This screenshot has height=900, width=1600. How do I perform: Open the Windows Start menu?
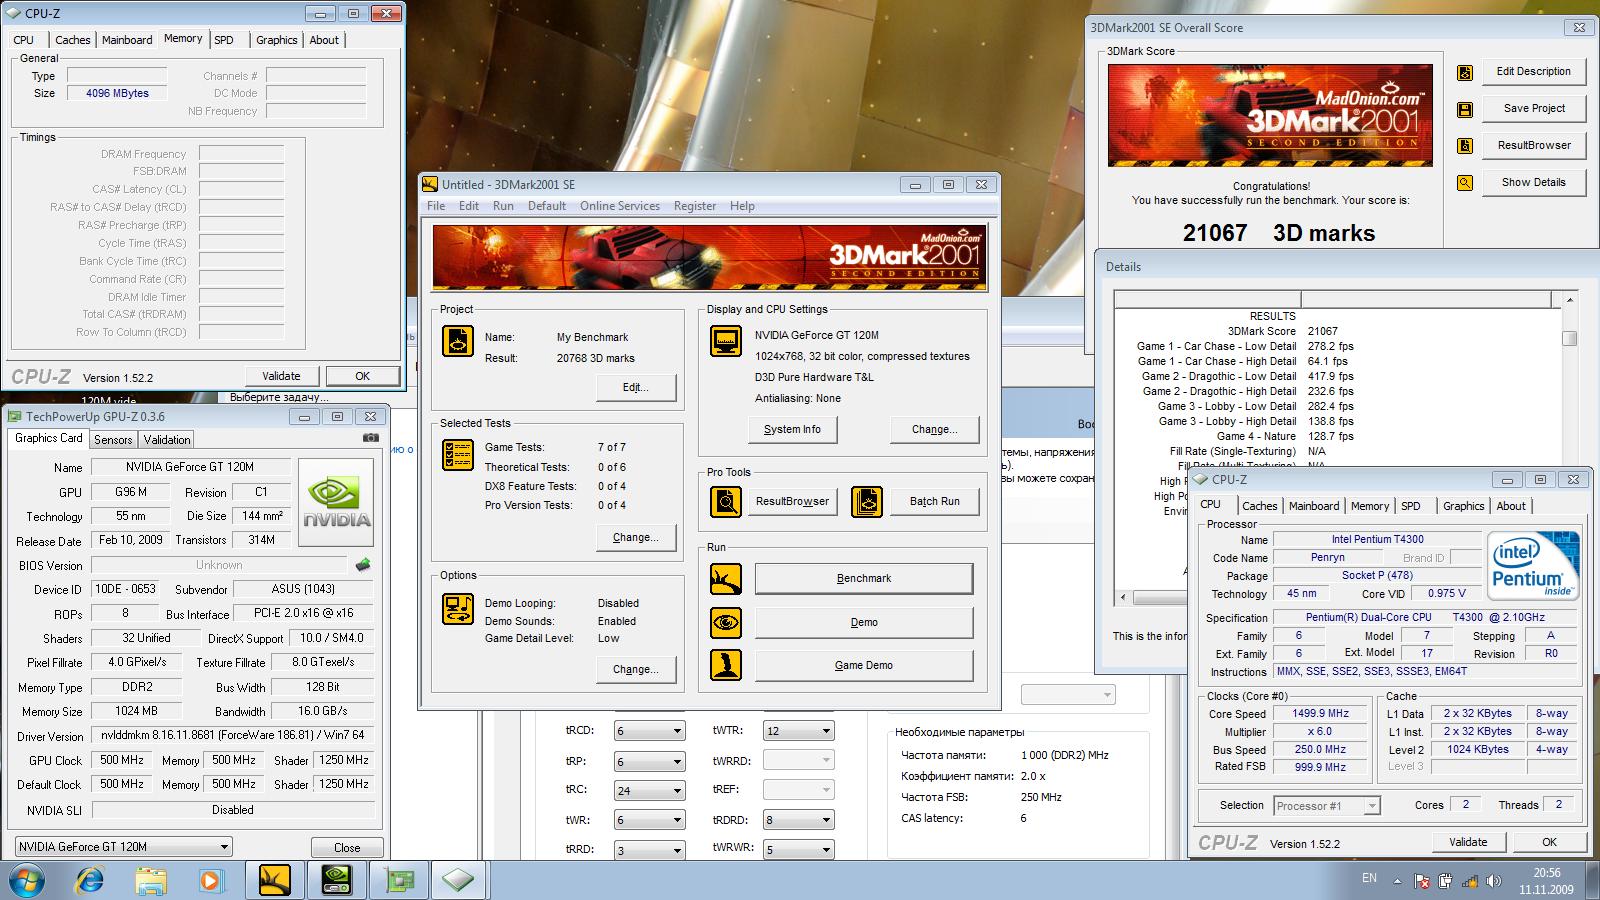[28, 881]
